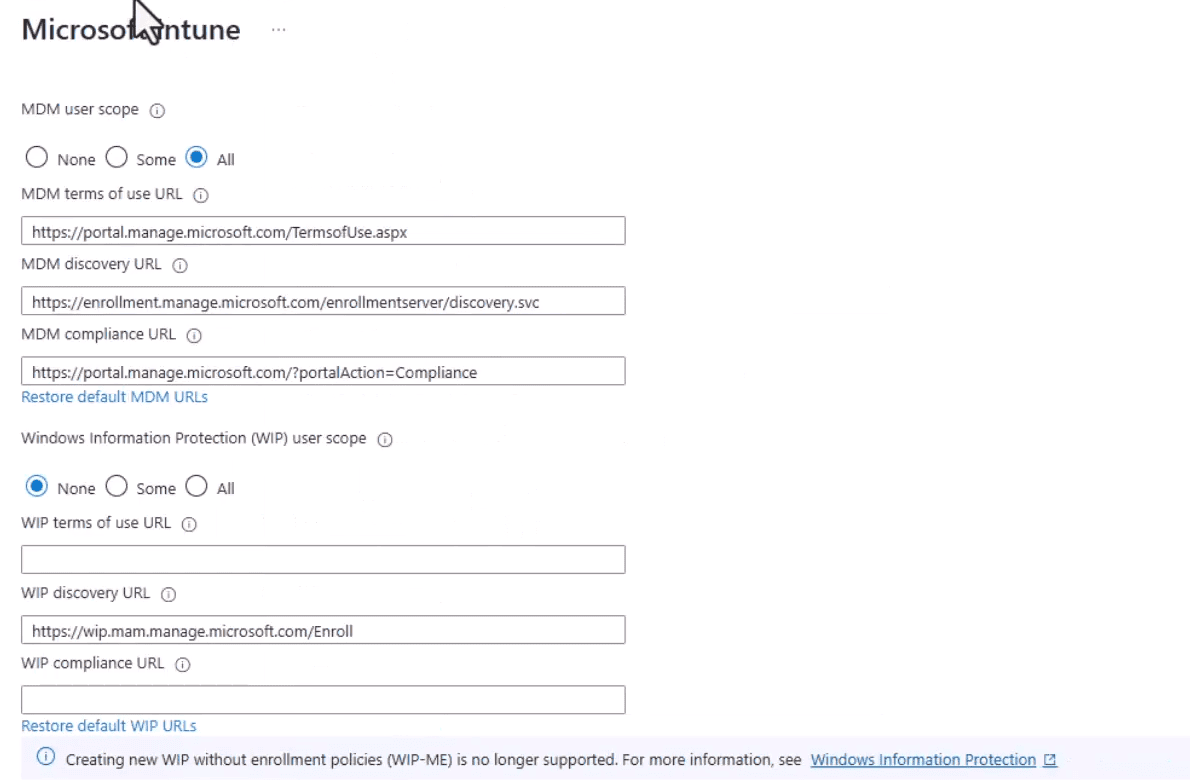Open the WIP terms of use URL tooltip
1190x780 pixels.
tap(188, 524)
